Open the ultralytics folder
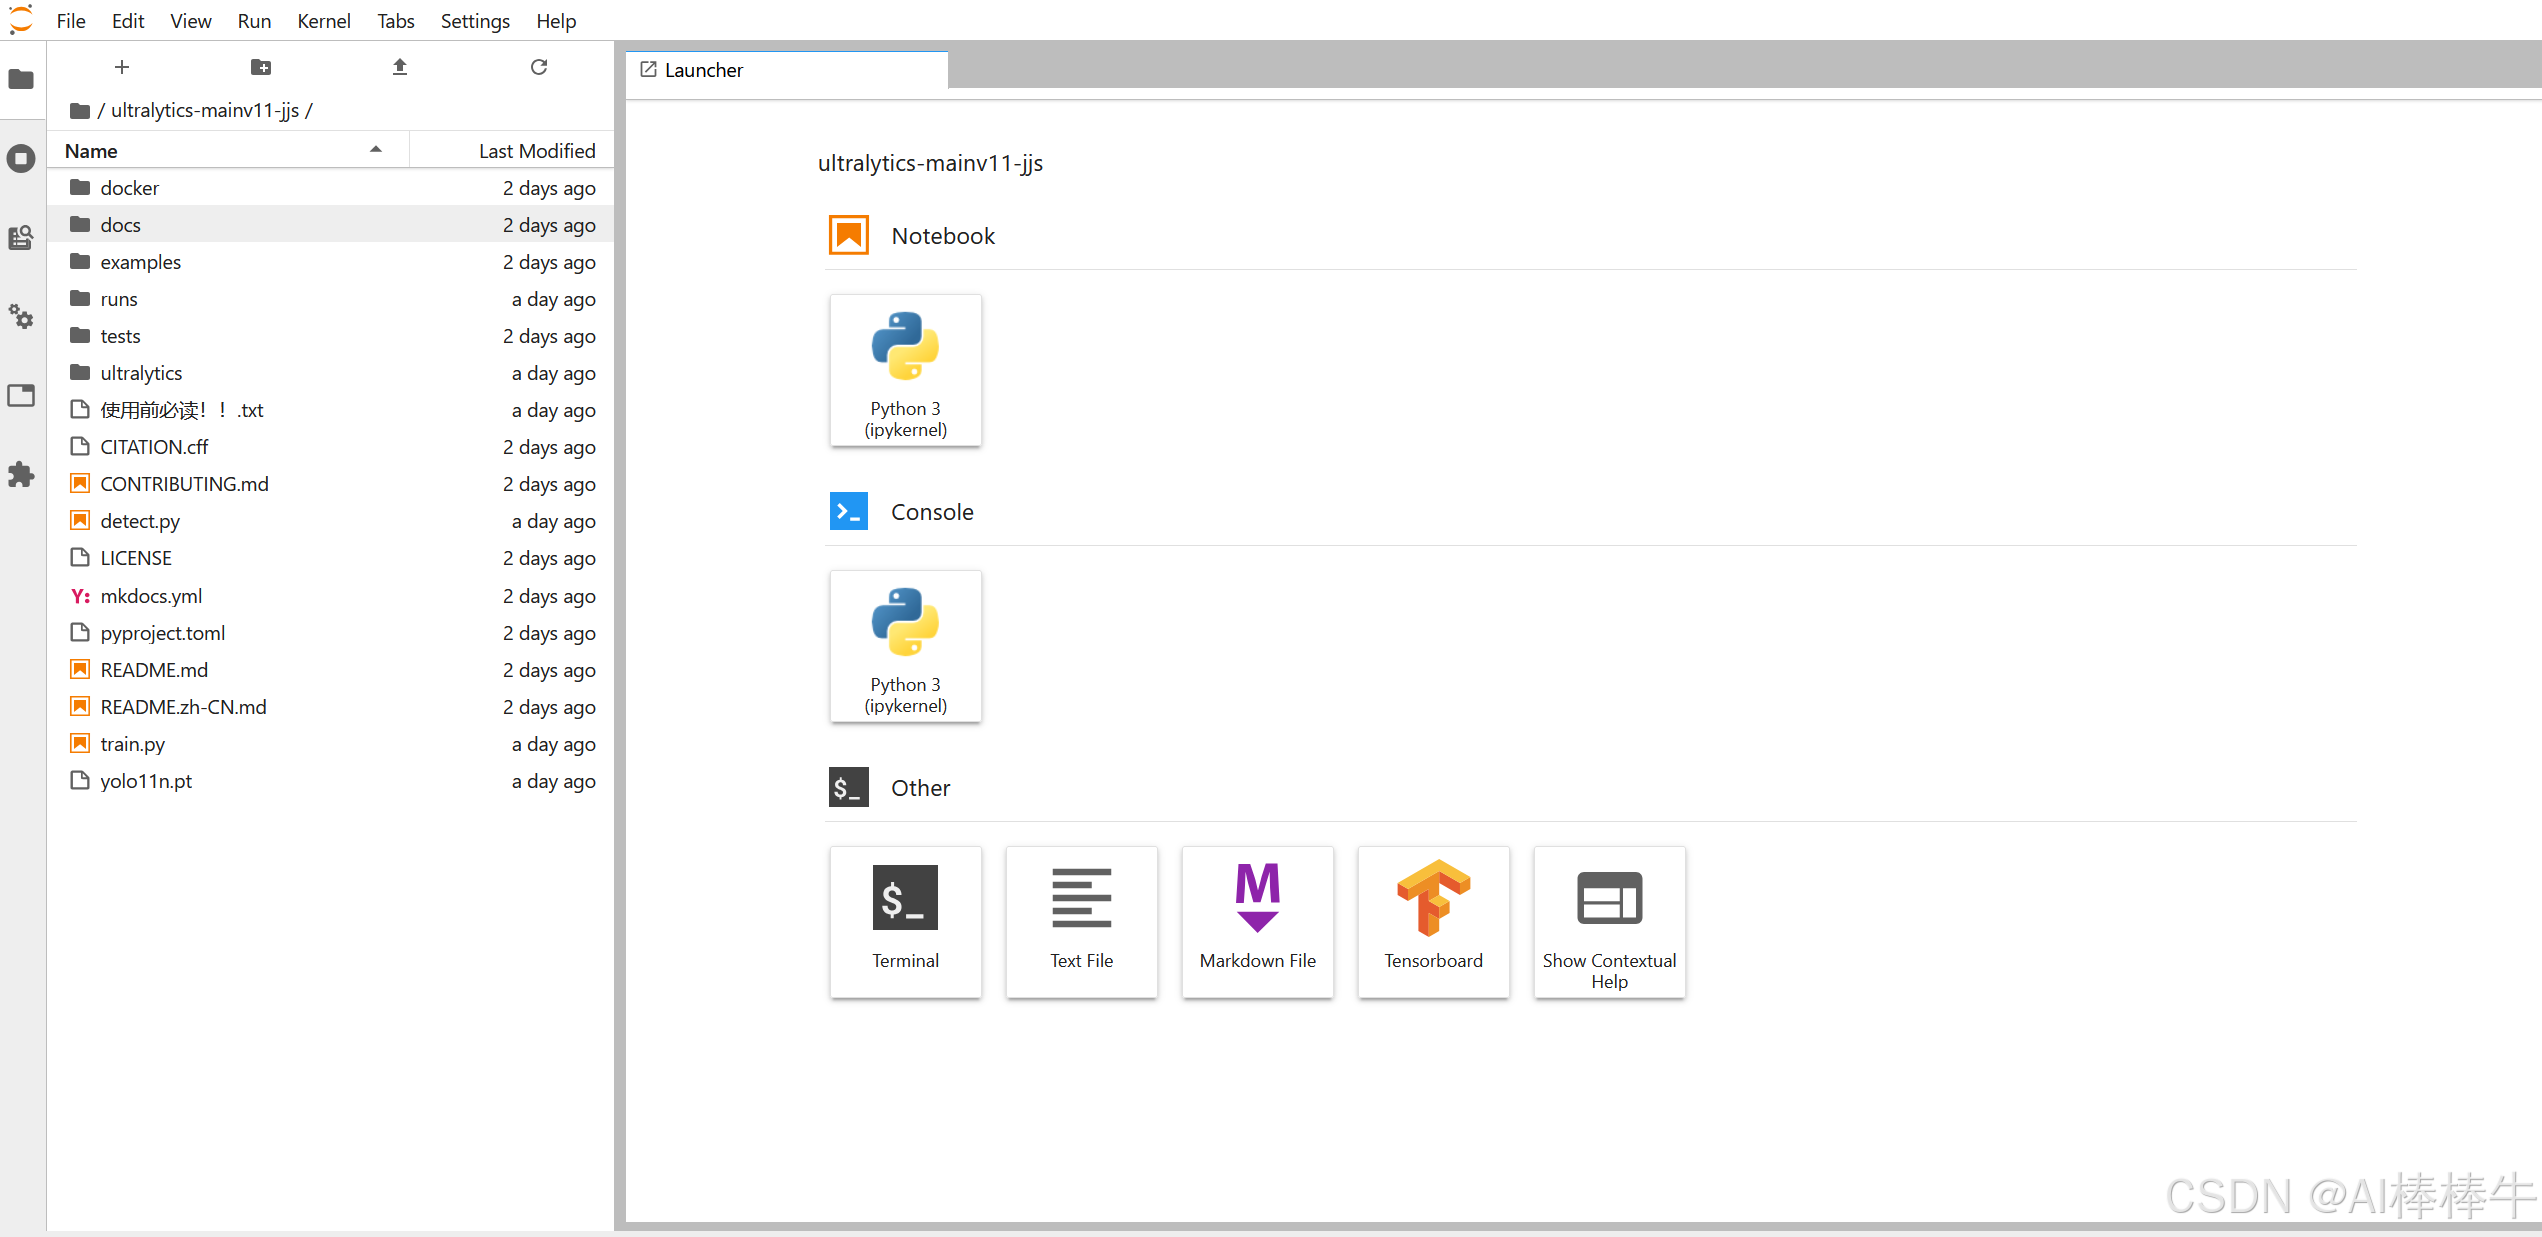The image size is (2542, 1237). 141,373
